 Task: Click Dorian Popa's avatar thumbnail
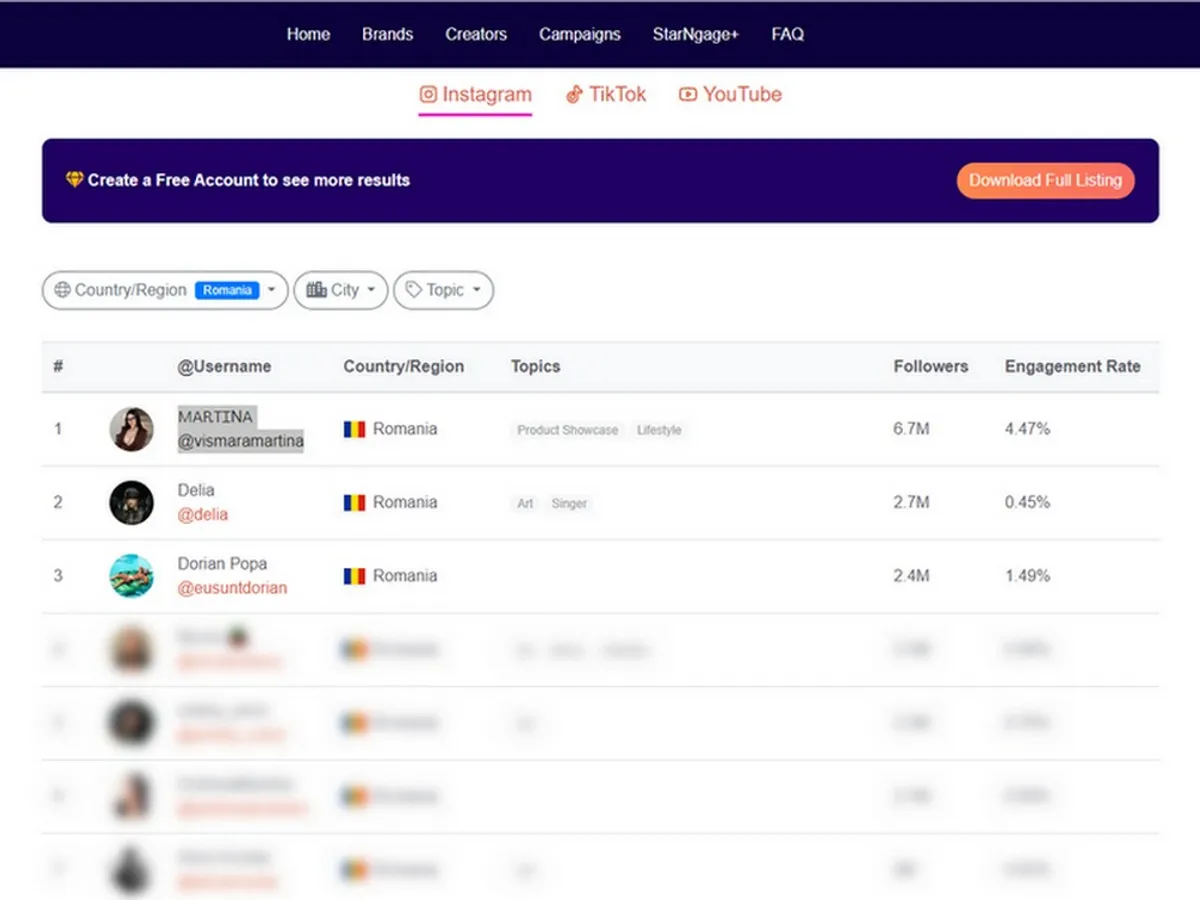point(131,576)
